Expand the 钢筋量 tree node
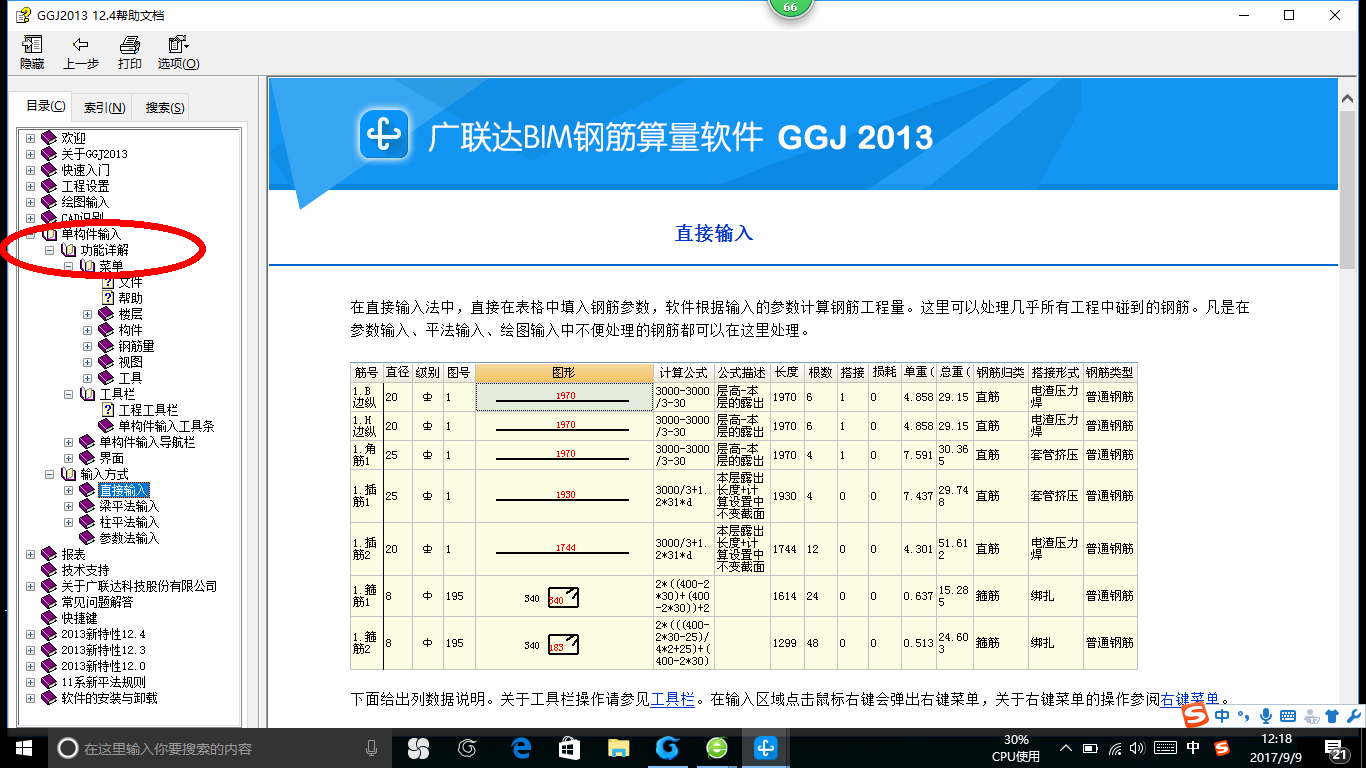This screenshot has width=1366, height=768. tap(87, 346)
